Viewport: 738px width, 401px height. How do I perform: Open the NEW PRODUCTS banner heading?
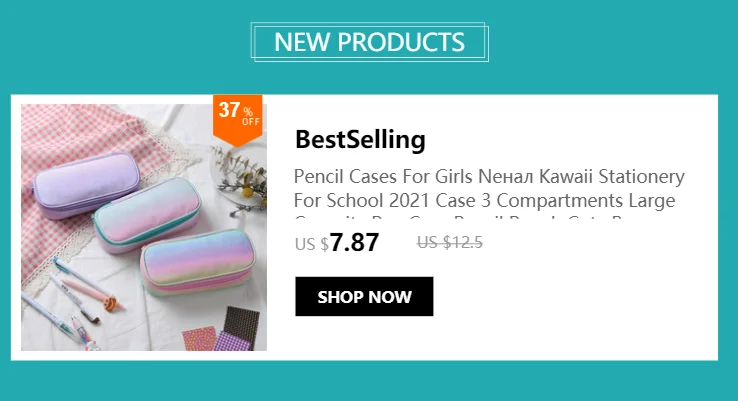369,42
